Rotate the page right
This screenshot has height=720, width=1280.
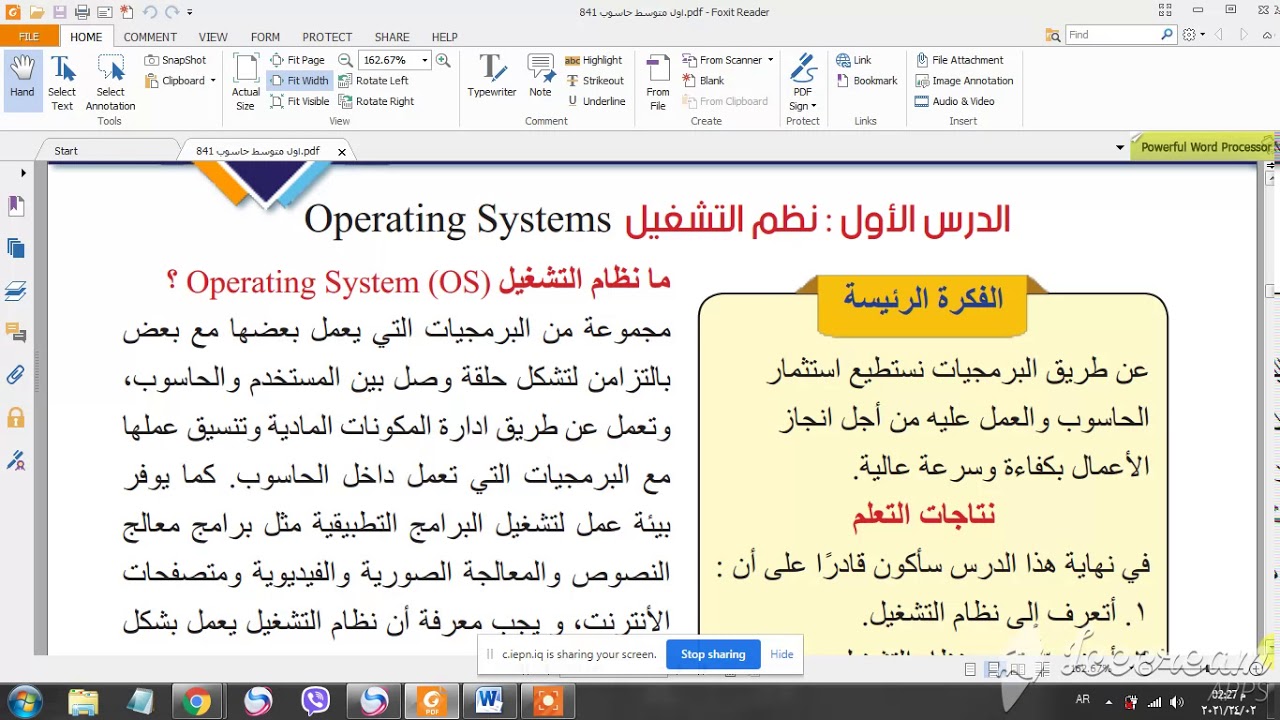(376, 101)
